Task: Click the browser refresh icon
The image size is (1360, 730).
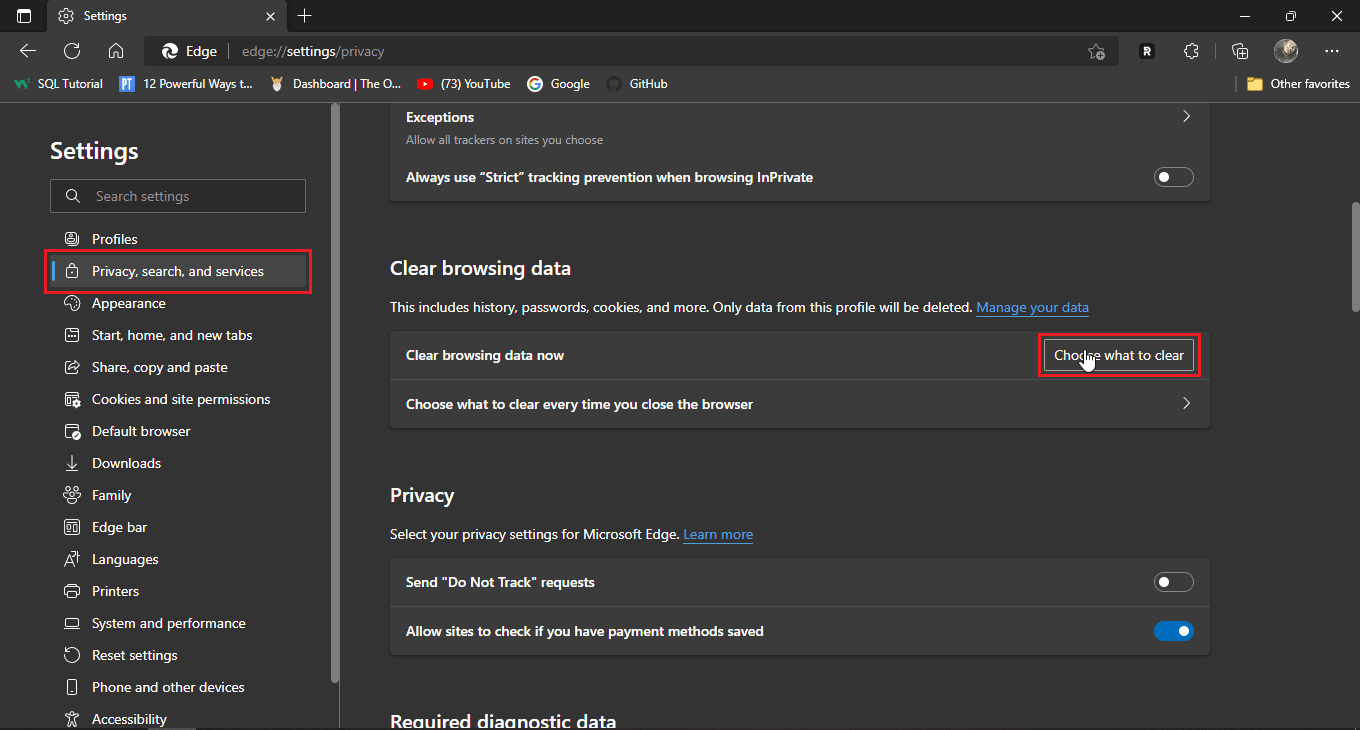Action: pos(72,51)
